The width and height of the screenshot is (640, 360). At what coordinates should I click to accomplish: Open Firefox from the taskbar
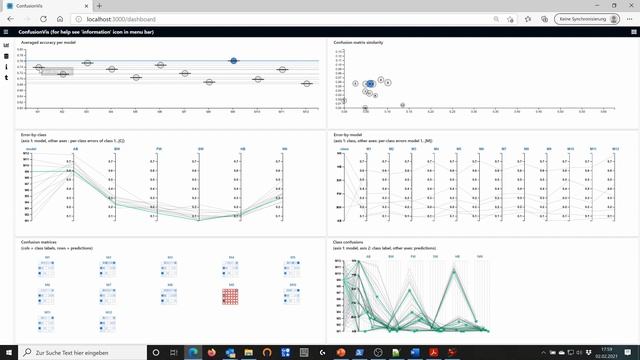(x=211, y=352)
